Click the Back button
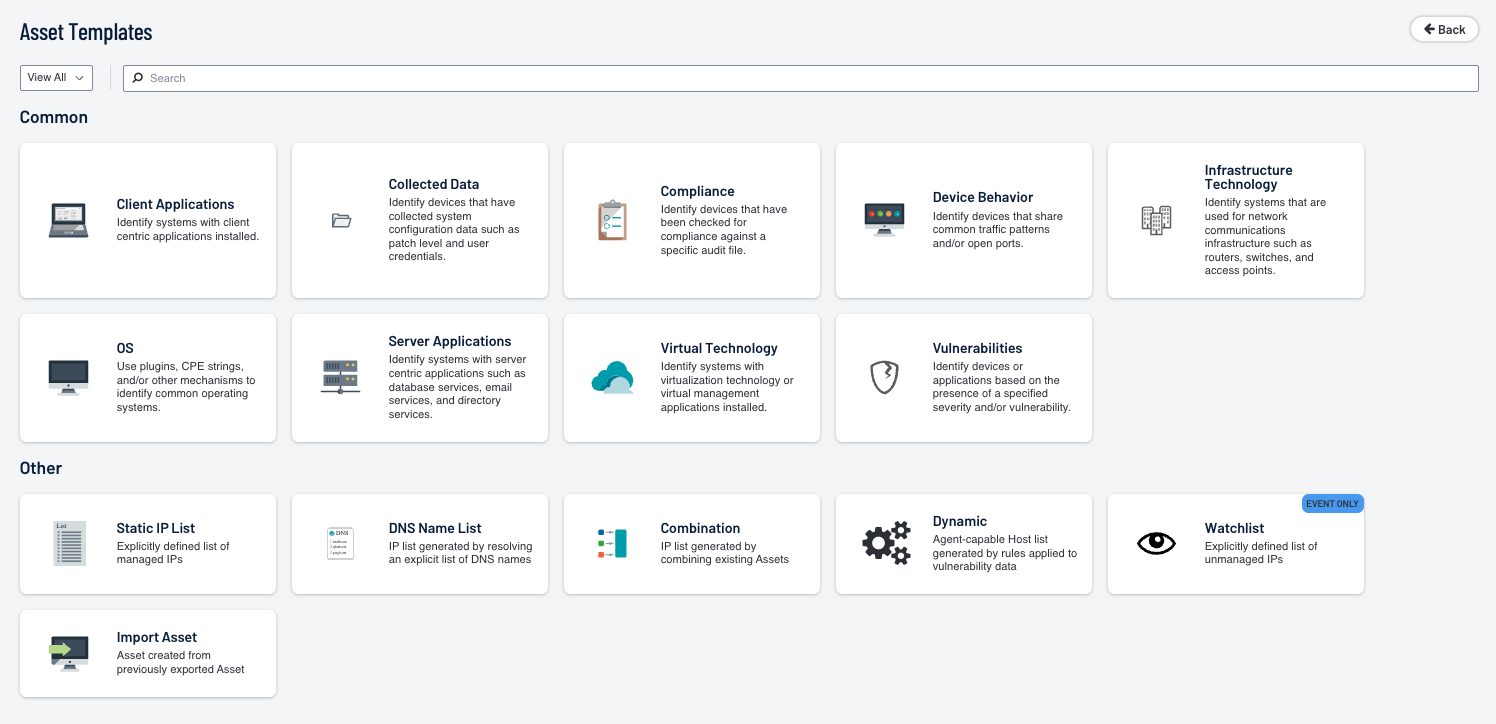This screenshot has width=1496, height=724. pyautogui.click(x=1443, y=29)
